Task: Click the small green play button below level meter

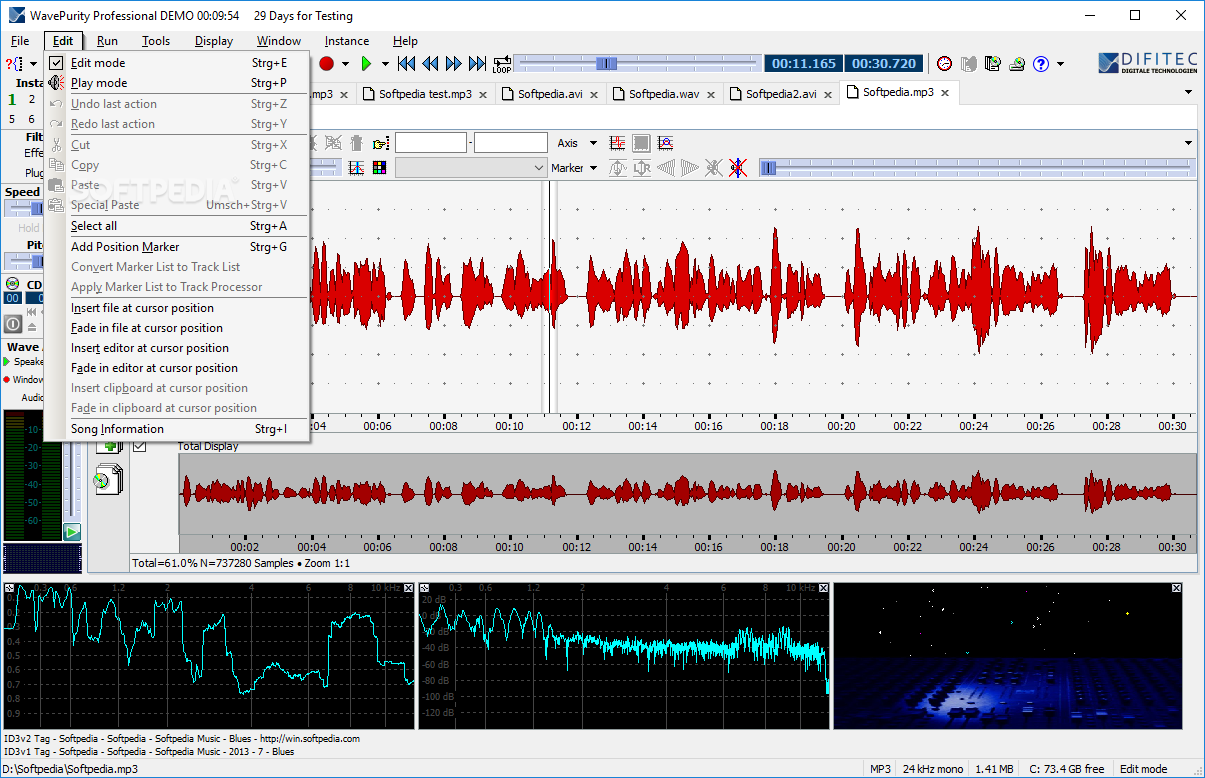Action: 72,532
